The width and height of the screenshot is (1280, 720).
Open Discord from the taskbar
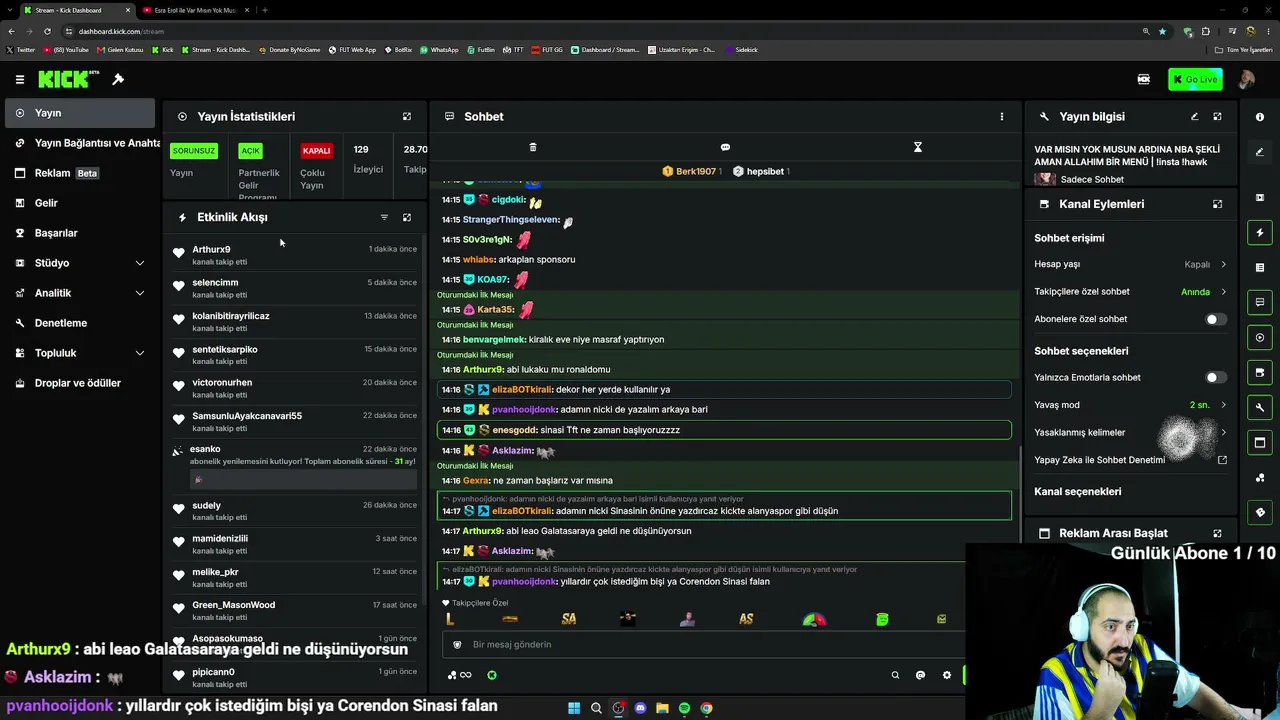tap(640, 708)
